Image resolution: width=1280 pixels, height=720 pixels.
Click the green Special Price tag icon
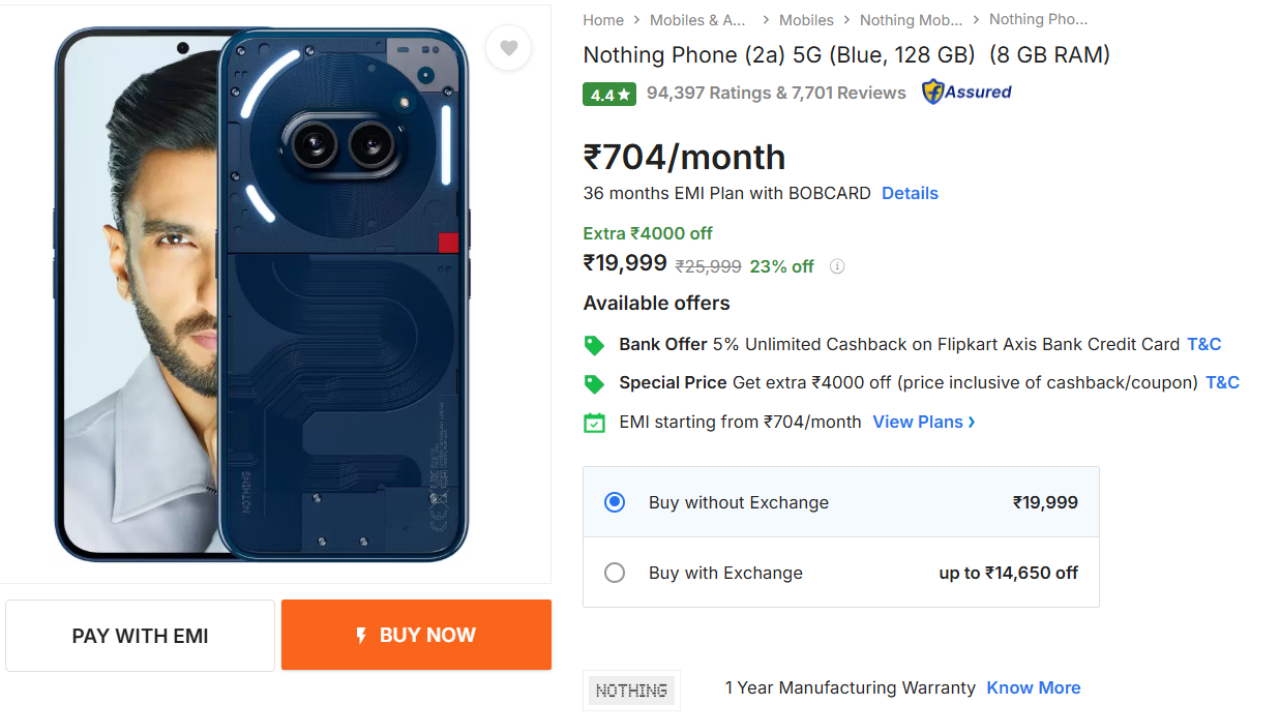point(594,383)
